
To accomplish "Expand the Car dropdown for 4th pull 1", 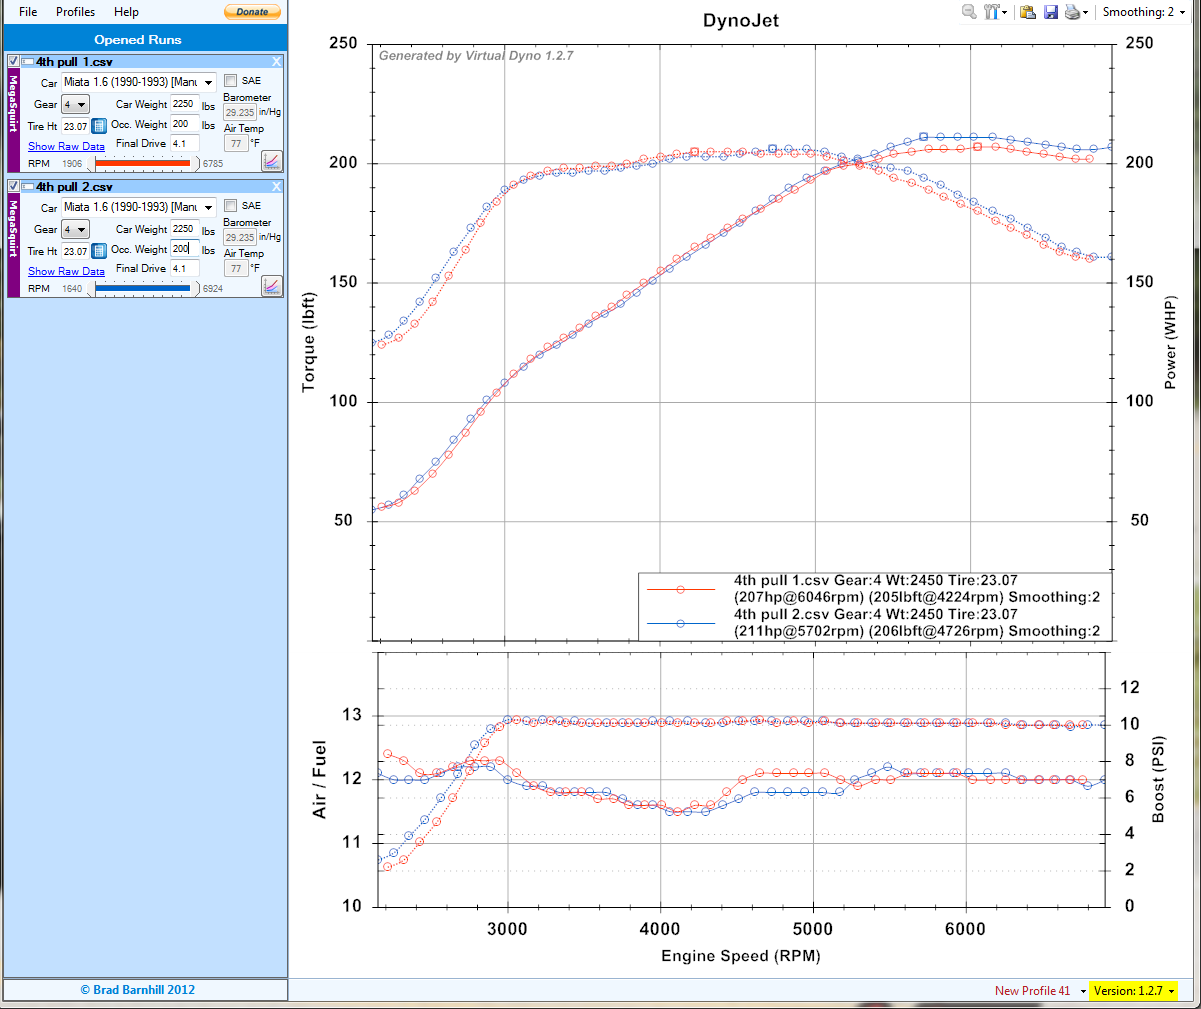I will (208, 83).
